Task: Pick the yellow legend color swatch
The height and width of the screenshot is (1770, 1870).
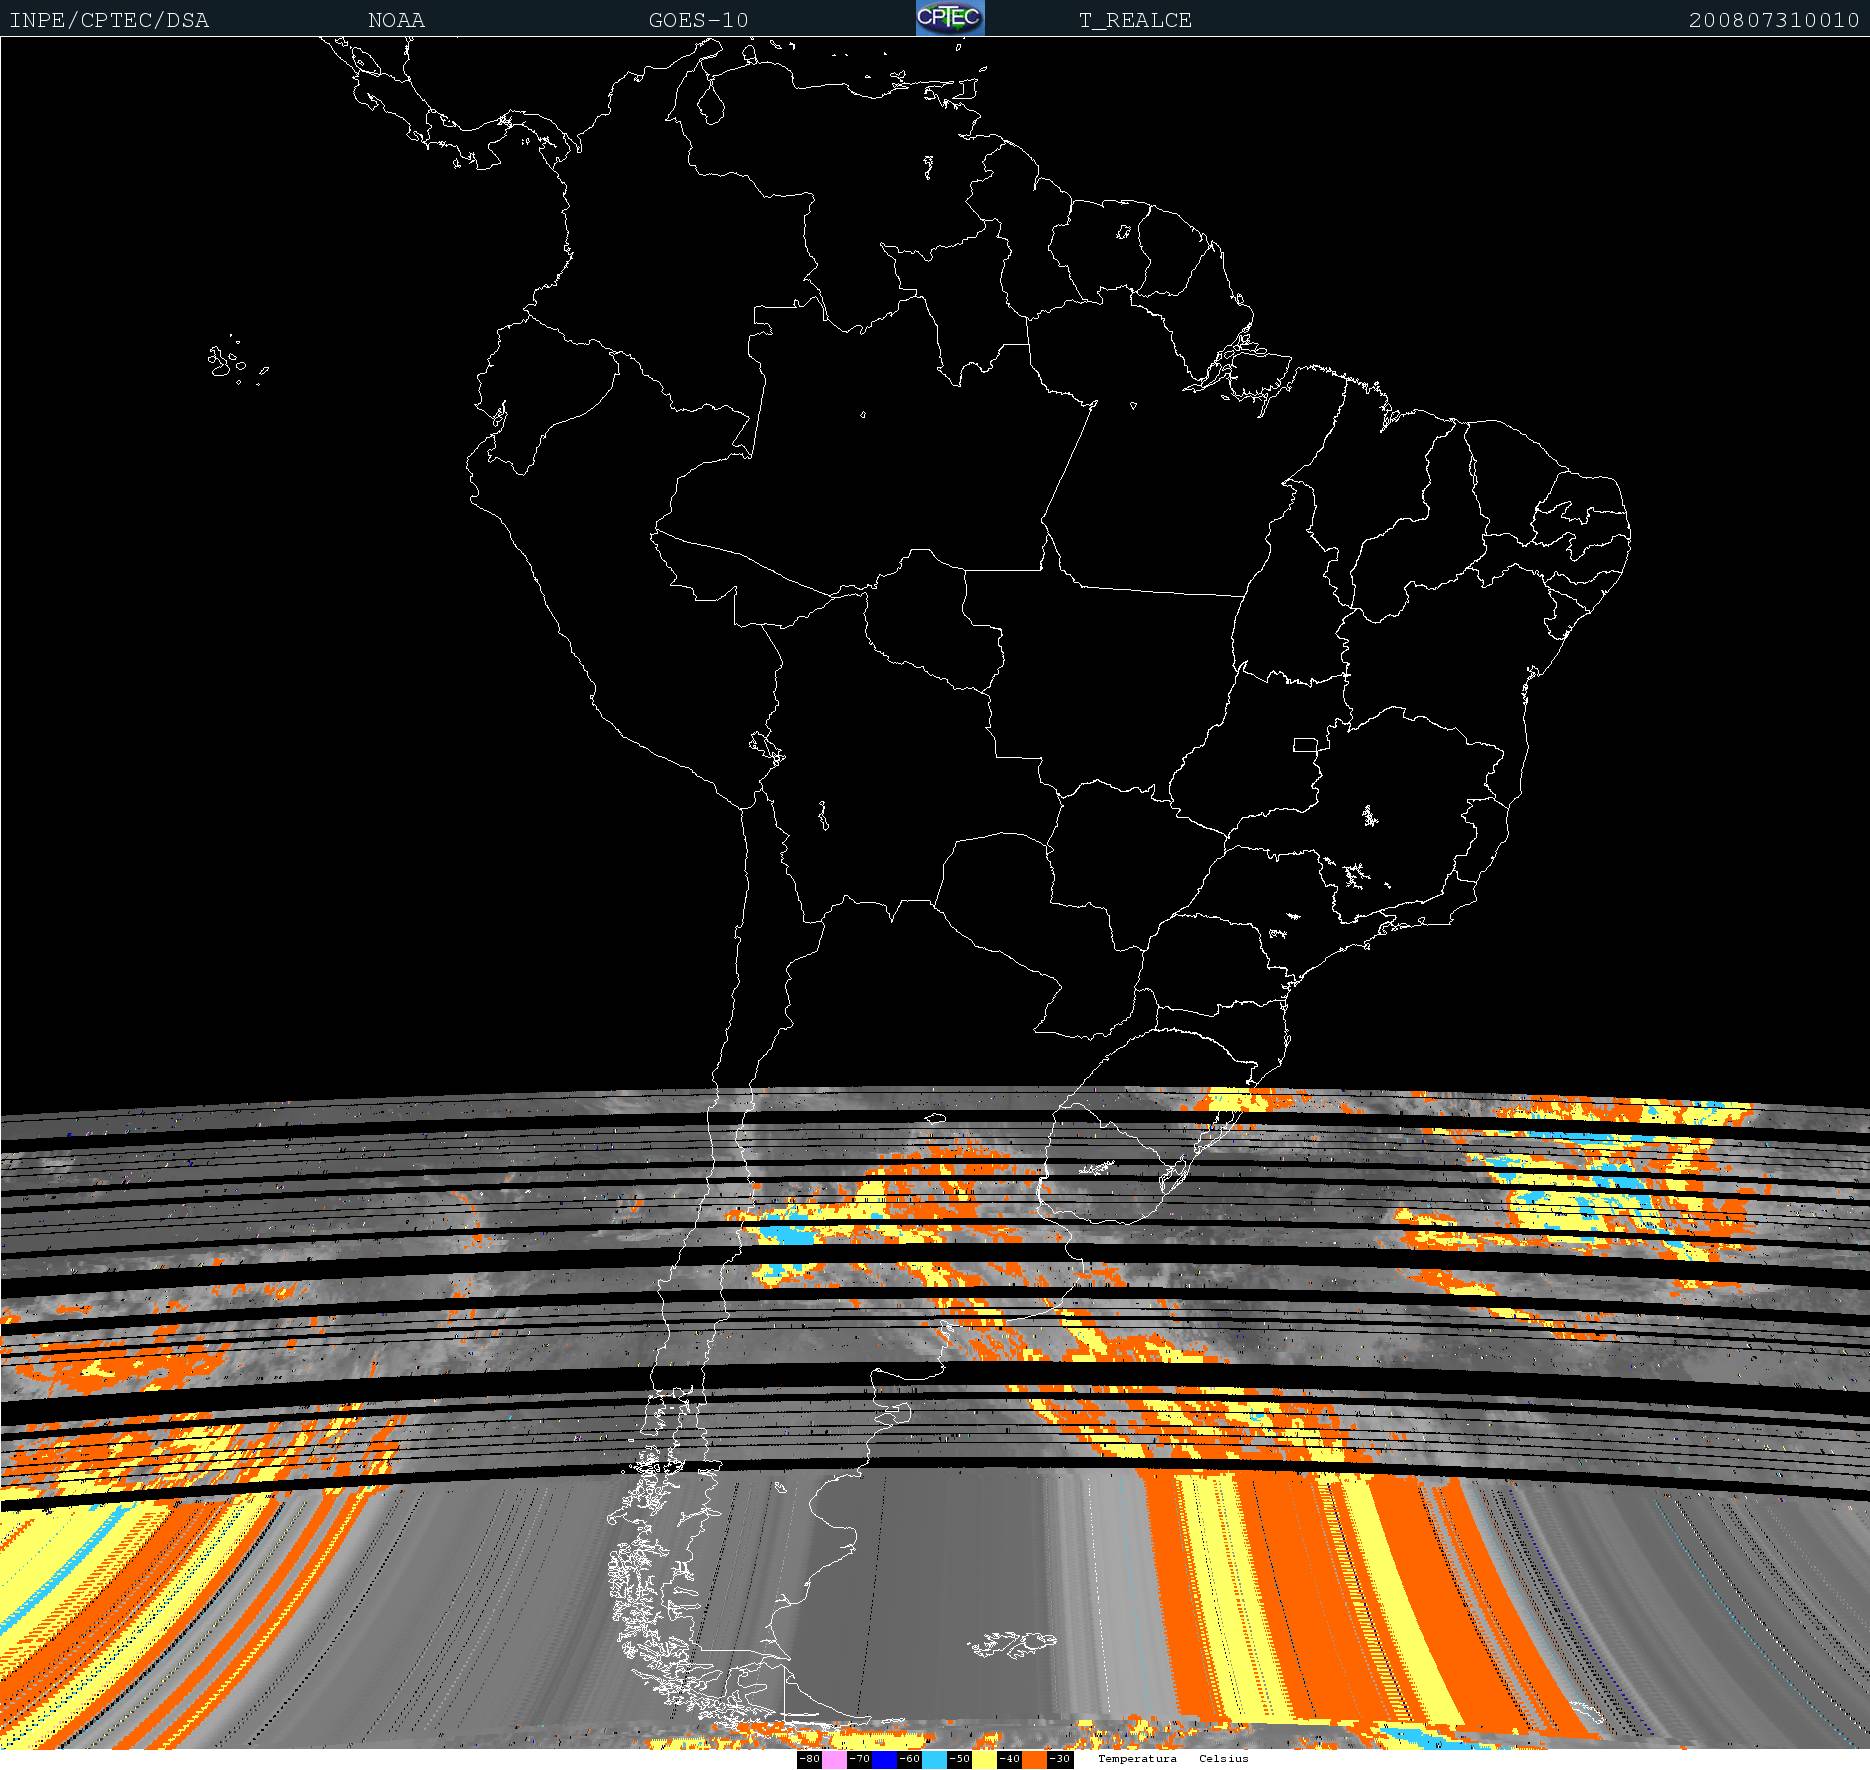Action: (x=984, y=1759)
